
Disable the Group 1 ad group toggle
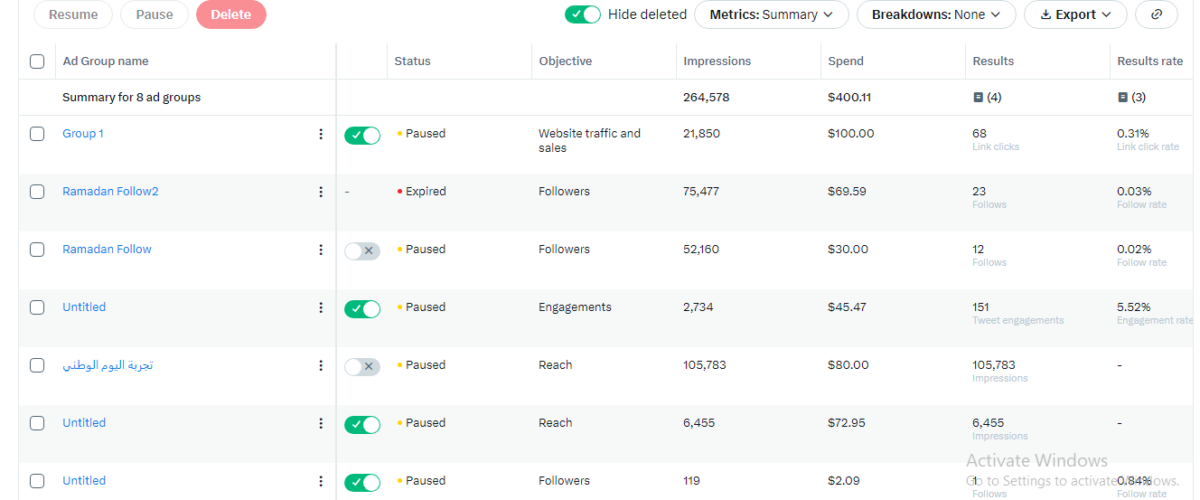[362, 135]
